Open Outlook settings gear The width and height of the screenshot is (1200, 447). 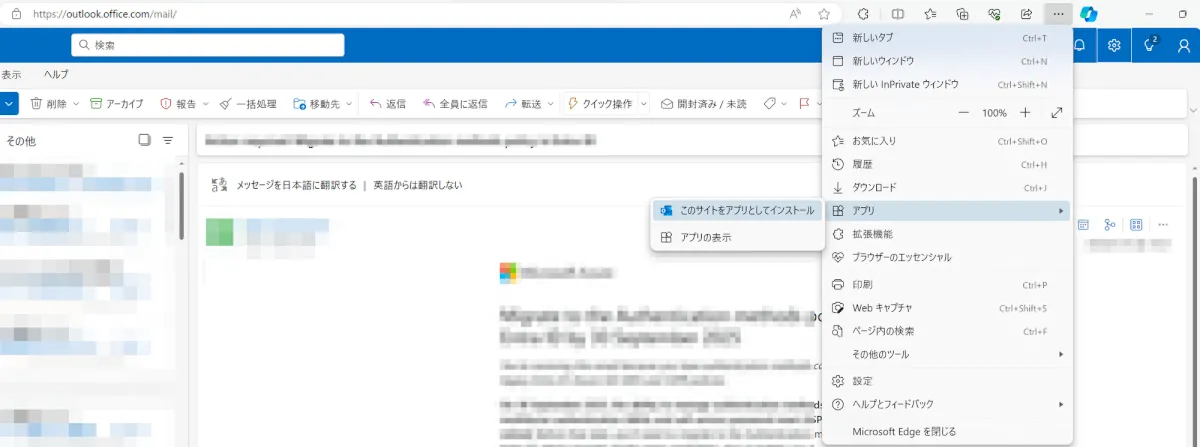1115,45
